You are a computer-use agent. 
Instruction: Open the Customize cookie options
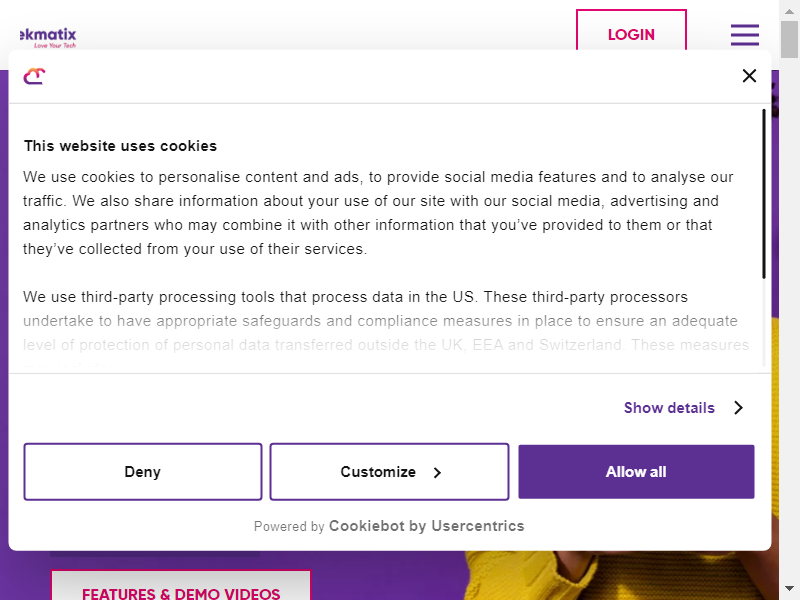click(x=389, y=471)
